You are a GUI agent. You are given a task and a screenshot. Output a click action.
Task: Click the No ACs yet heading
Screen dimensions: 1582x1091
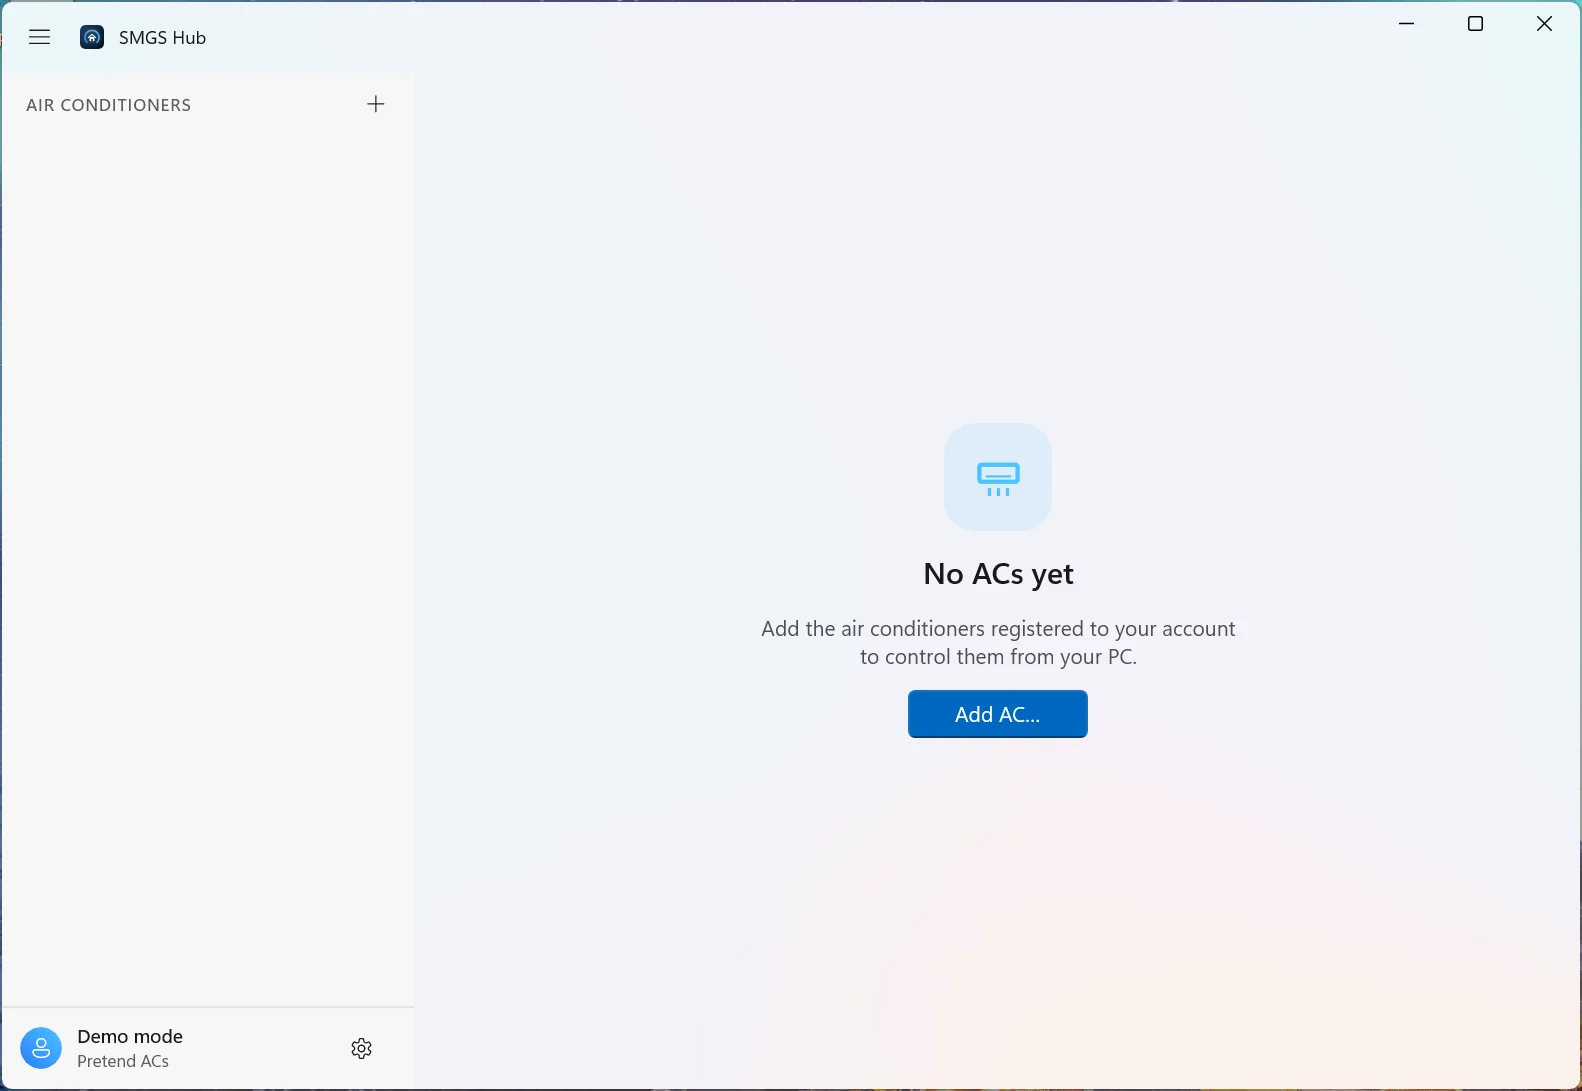coord(998,574)
